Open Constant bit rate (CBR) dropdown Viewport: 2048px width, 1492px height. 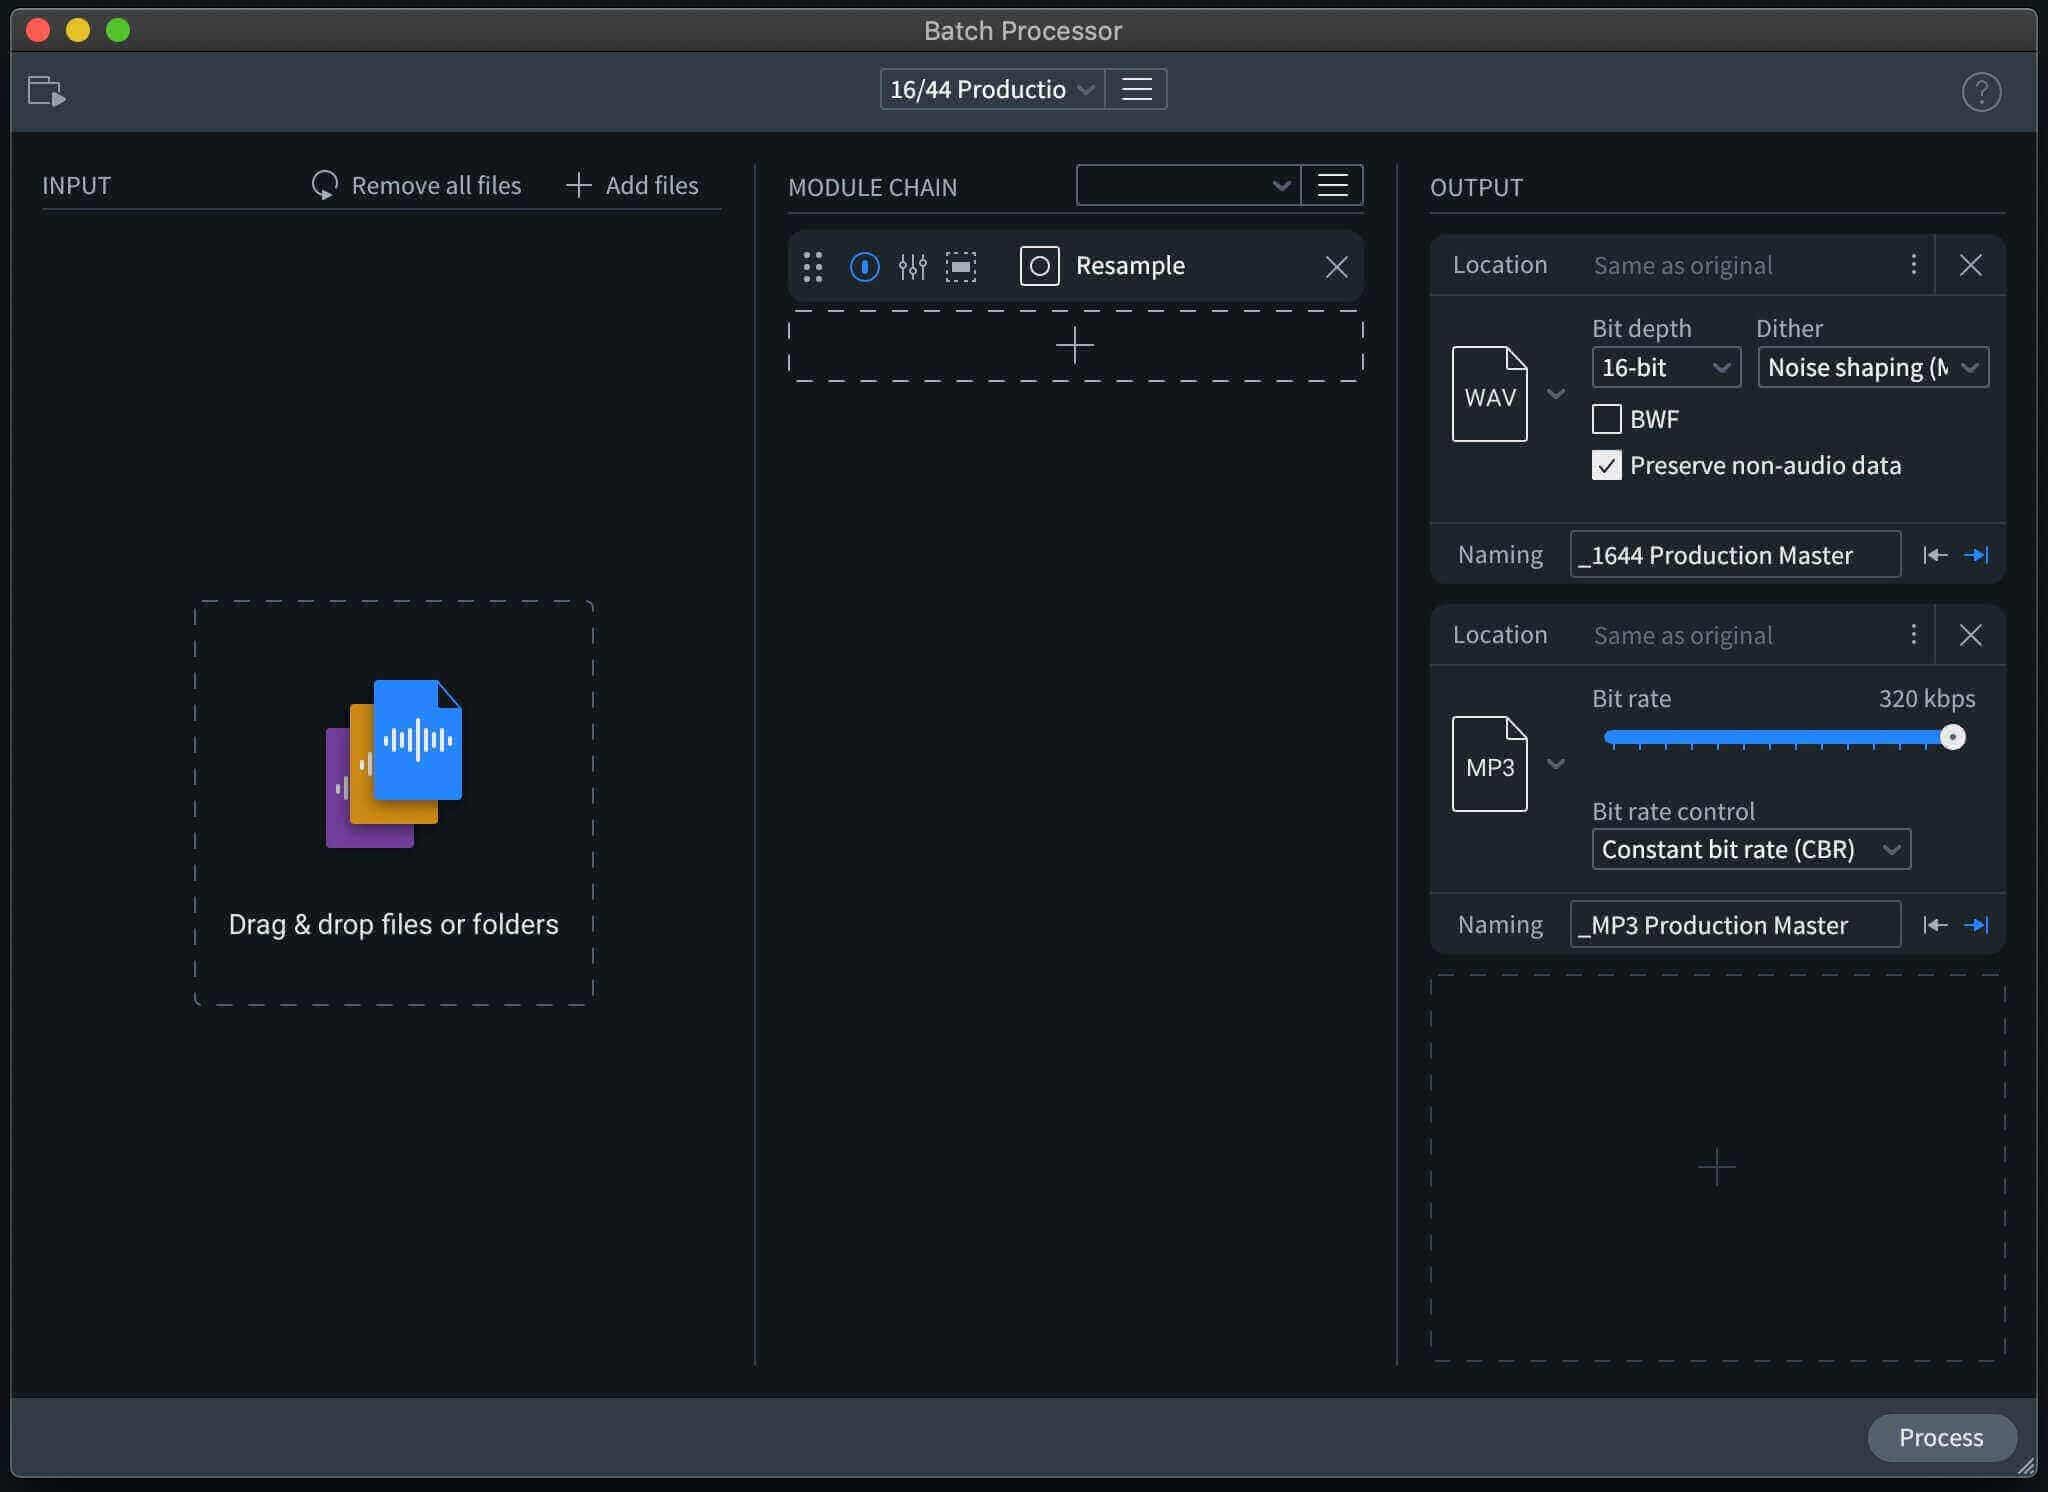[x=1751, y=849]
